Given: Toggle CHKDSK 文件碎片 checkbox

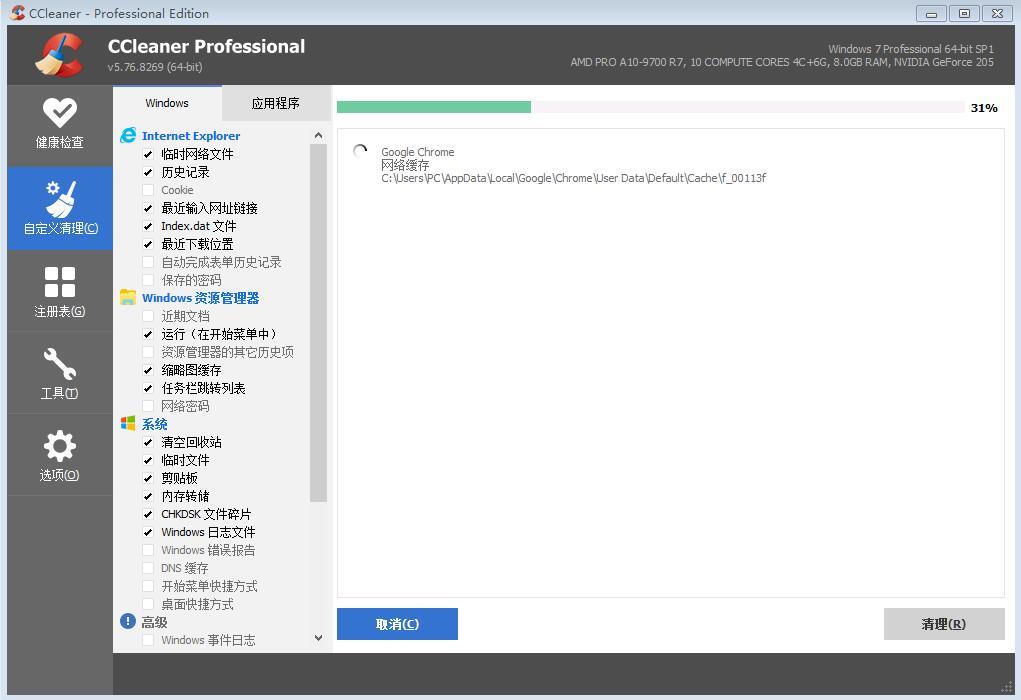Looking at the screenshot, I should pos(148,514).
